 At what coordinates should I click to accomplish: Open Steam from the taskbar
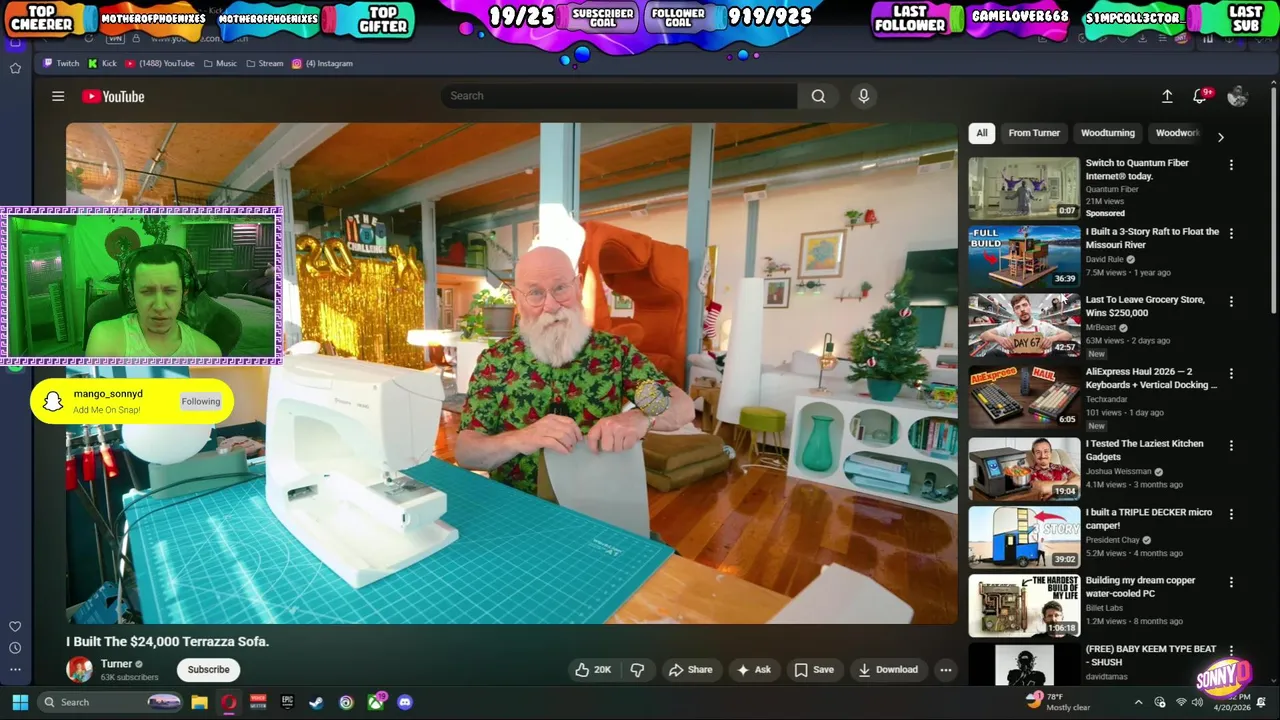click(x=316, y=702)
